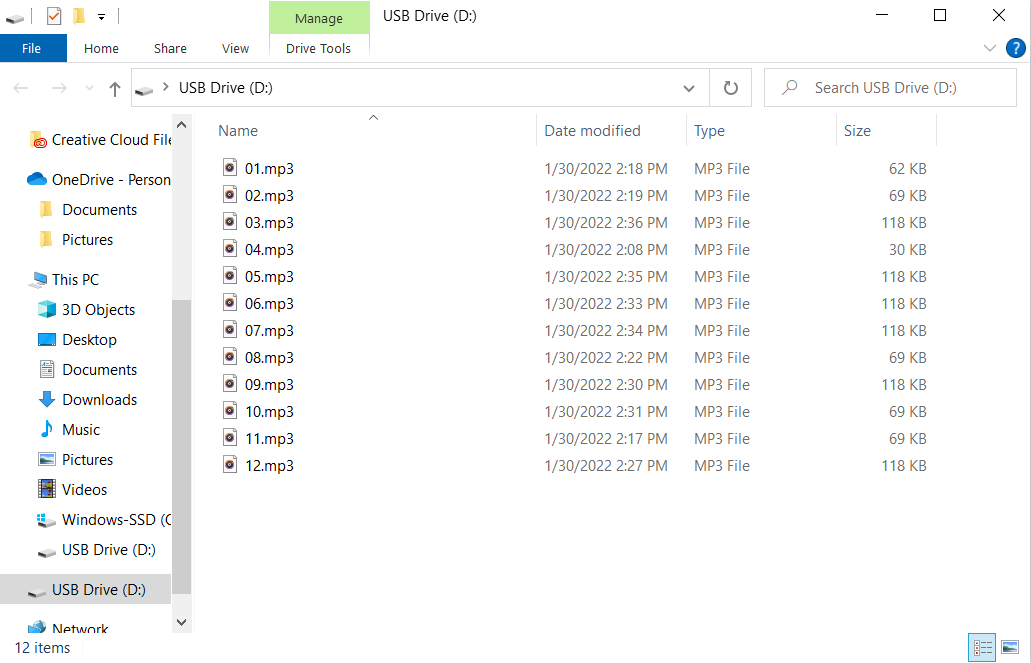Click the USB drive icon in Quick Access Toolbar
This screenshot has height=663, width=1031.
pyautogui.click(x=13, y=16)
